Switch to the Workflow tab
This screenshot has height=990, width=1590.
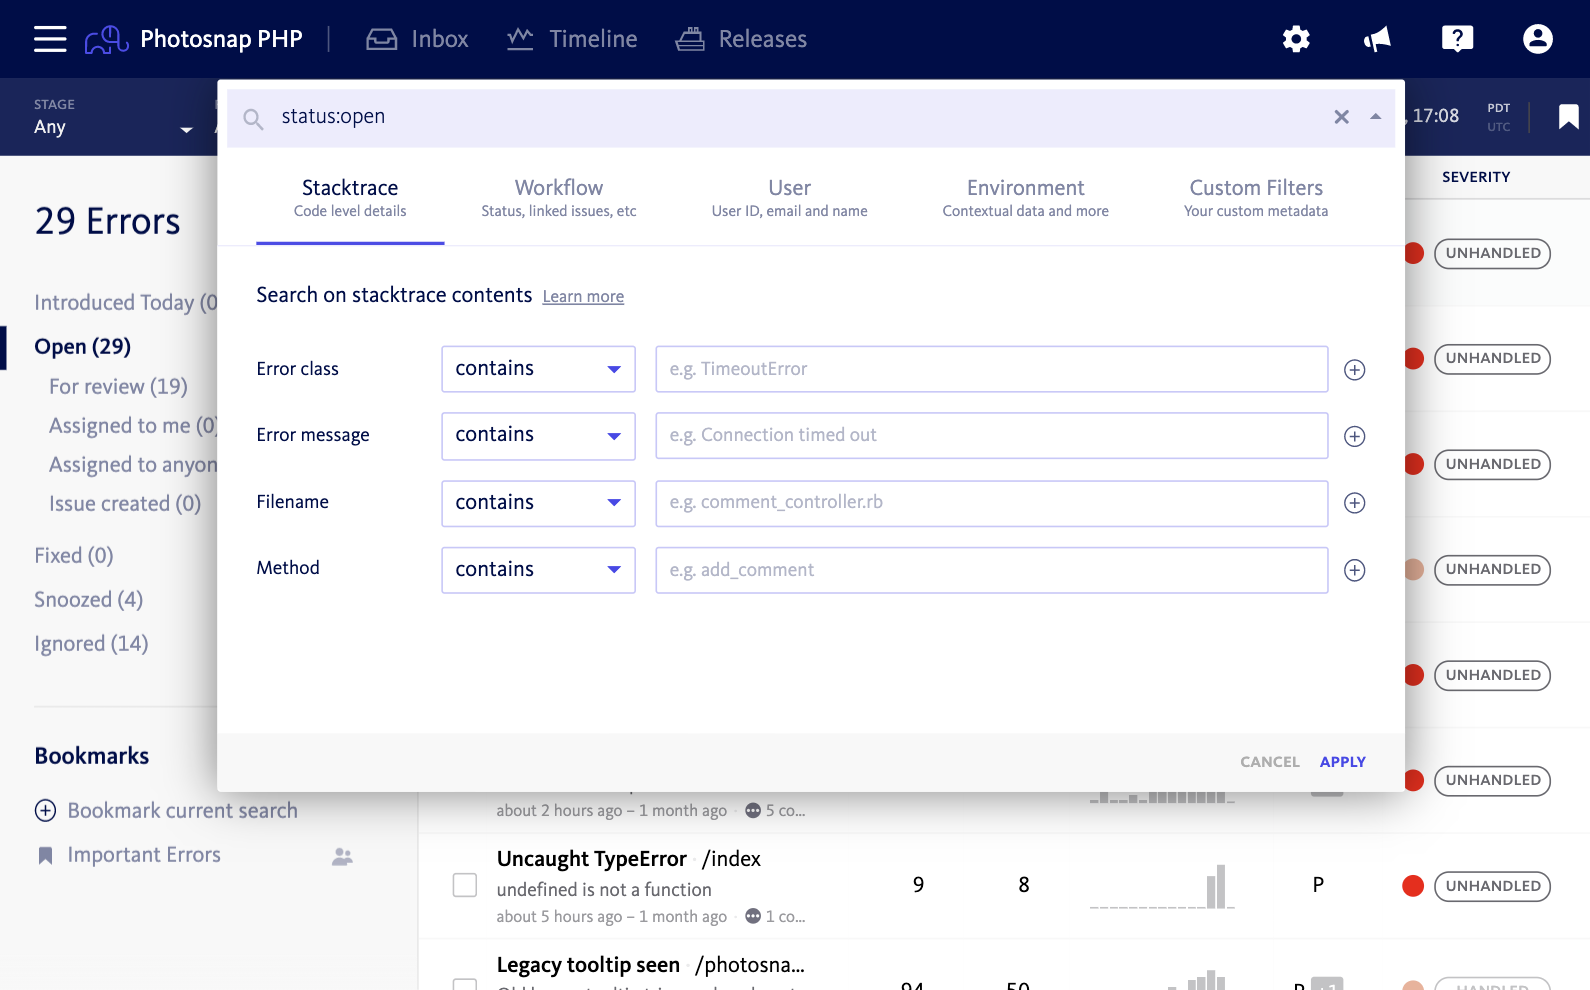point(559,197)
